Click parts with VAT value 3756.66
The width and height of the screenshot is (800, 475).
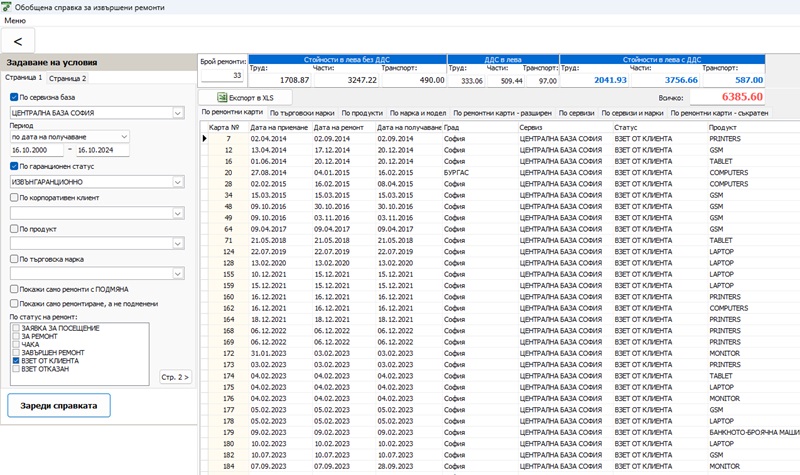click(665, 80)
